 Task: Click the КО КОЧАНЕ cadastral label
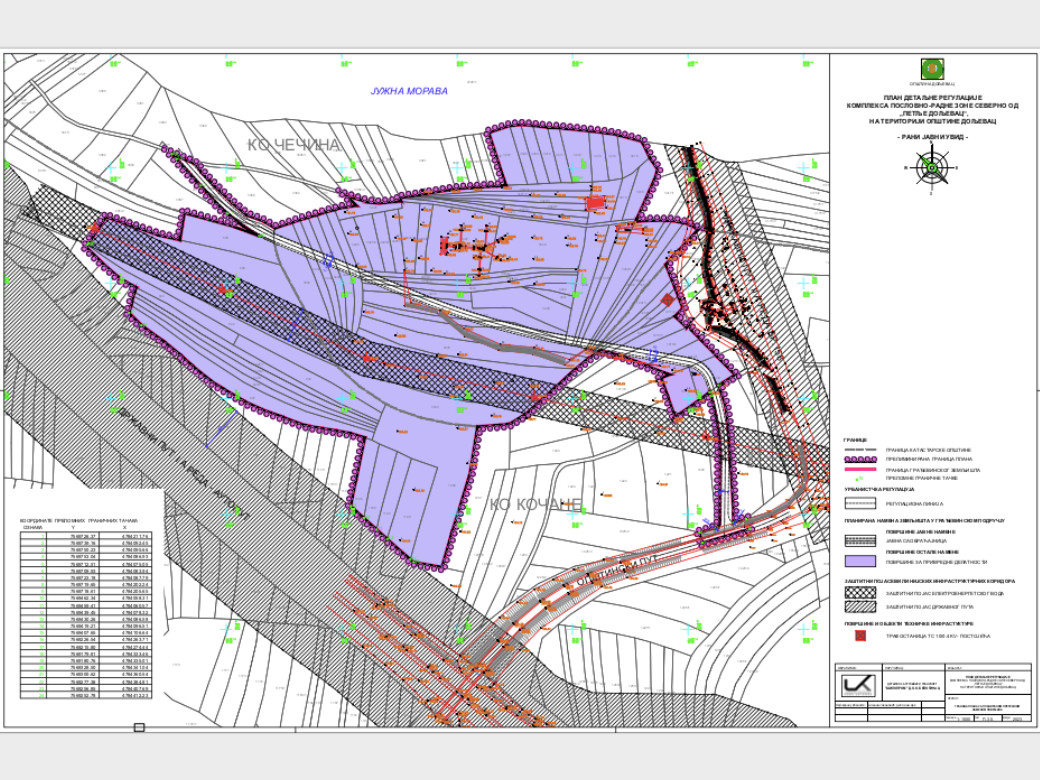536,504
